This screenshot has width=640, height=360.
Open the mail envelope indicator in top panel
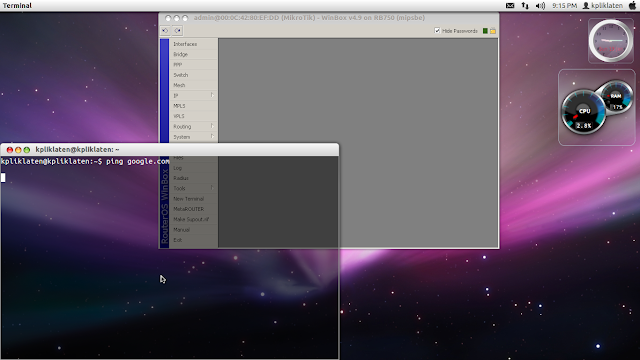click(x=510, y=5)
